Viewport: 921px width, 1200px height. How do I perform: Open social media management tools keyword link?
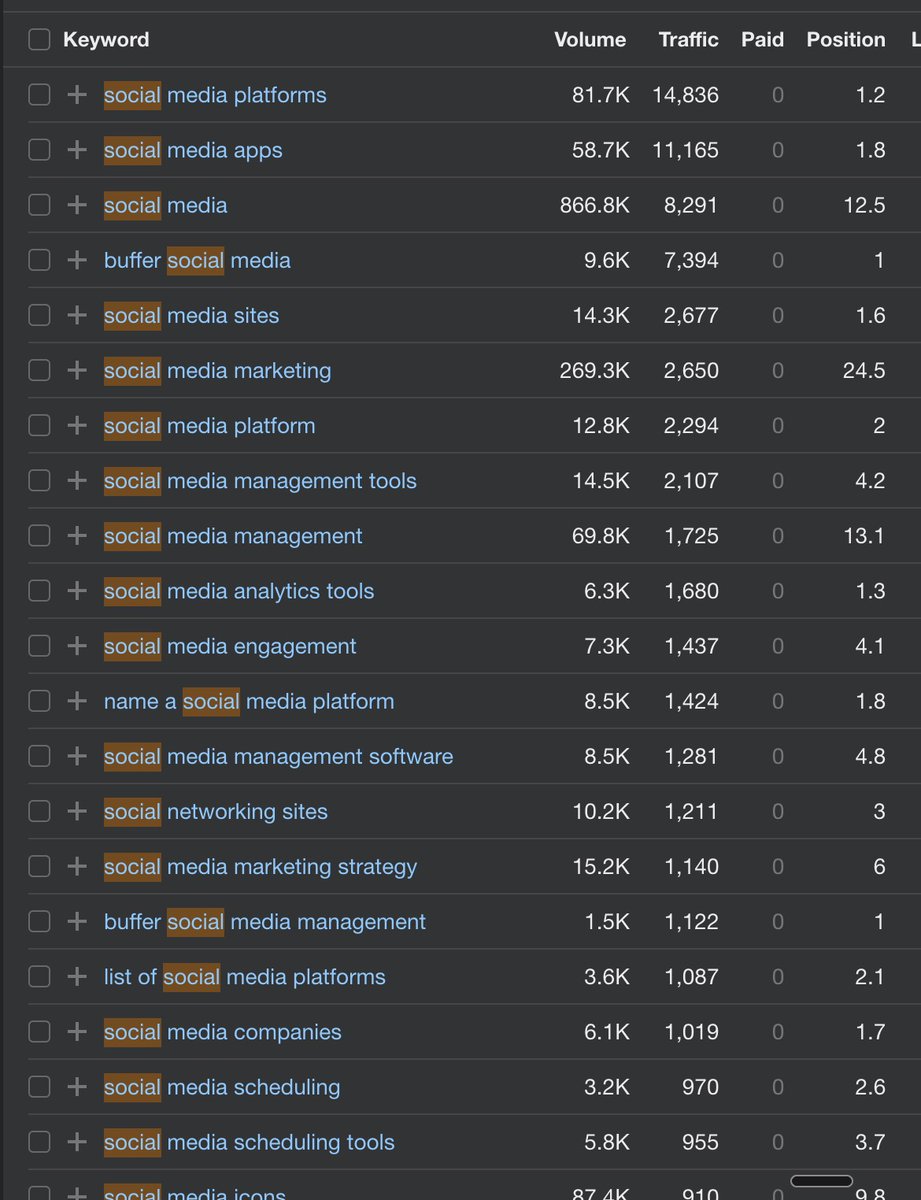pyautogui.click(x=260, y=481)
